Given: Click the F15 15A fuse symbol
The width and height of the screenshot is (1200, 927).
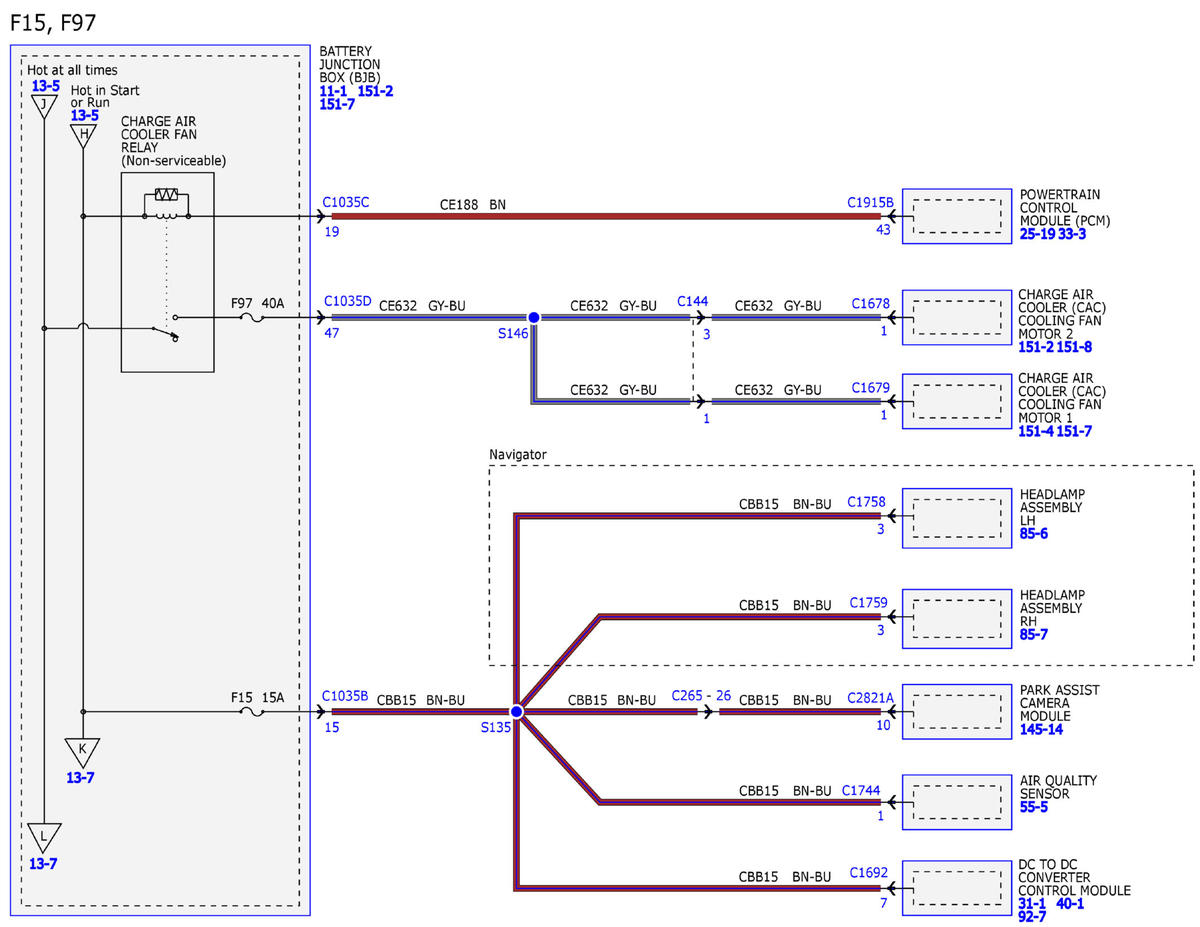Looking at the screenshot, I should click(x=254, y=712).
